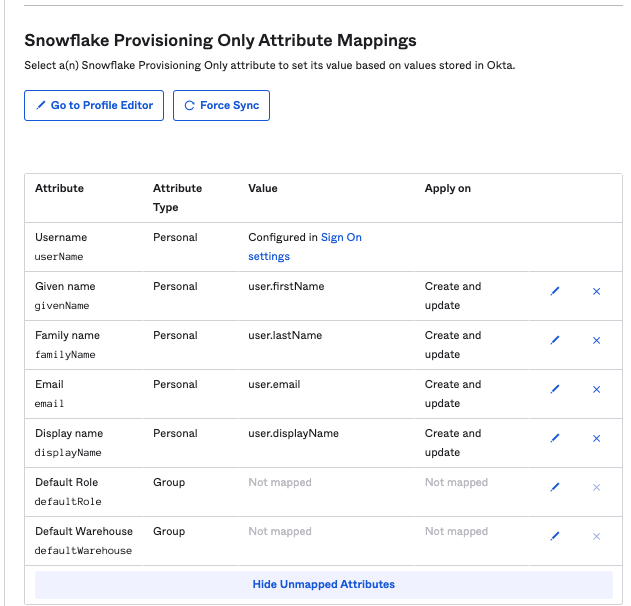Image resolution: width=631 pixels, height=606 pixels.
Task: Edit the Given name attribute mapping
Action: click(555, 291)
